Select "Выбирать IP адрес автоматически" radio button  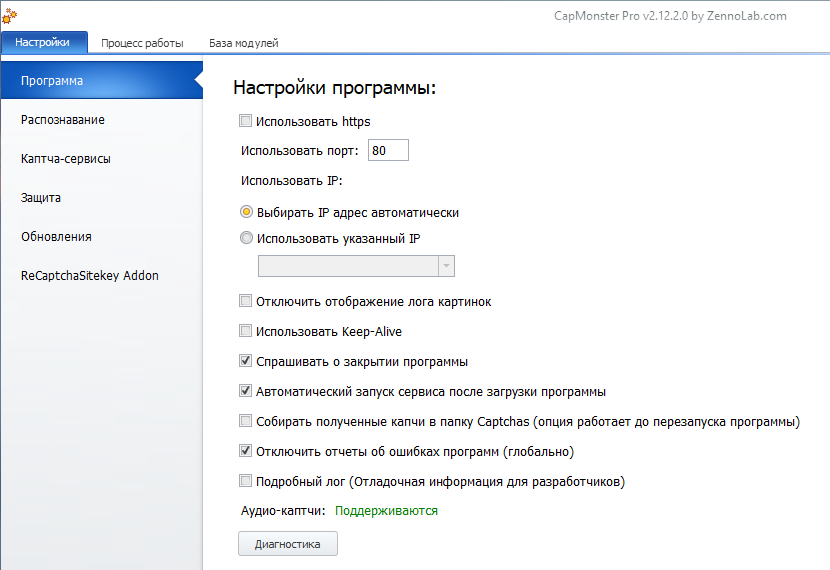246,212
